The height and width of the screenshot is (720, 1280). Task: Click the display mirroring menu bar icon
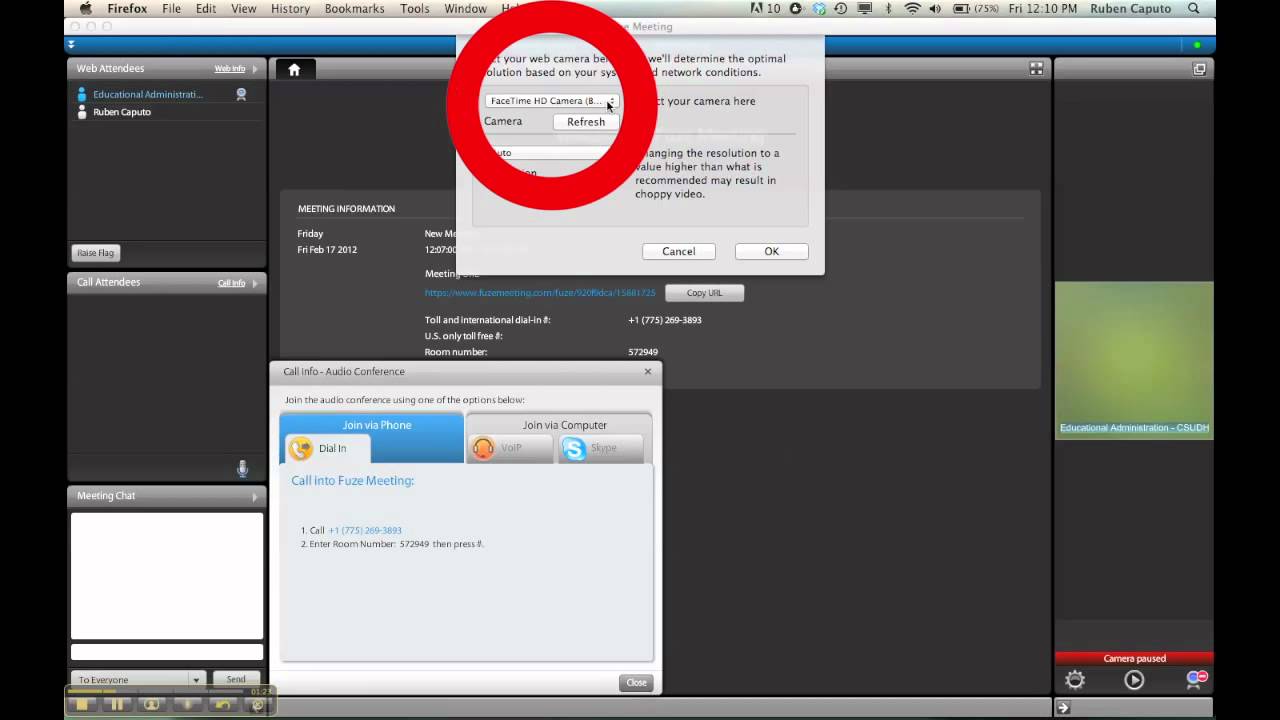[865, 9]
